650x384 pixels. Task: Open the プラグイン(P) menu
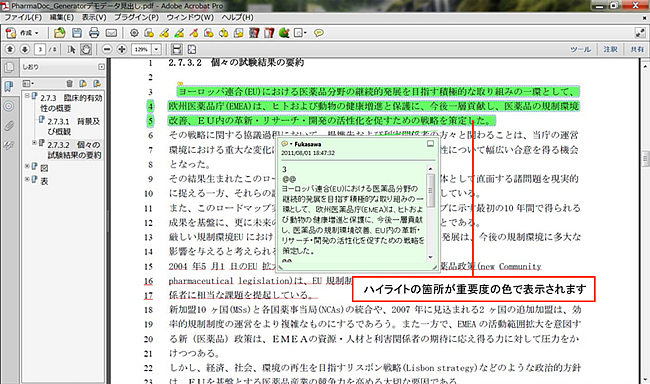(x=136, y=17)
